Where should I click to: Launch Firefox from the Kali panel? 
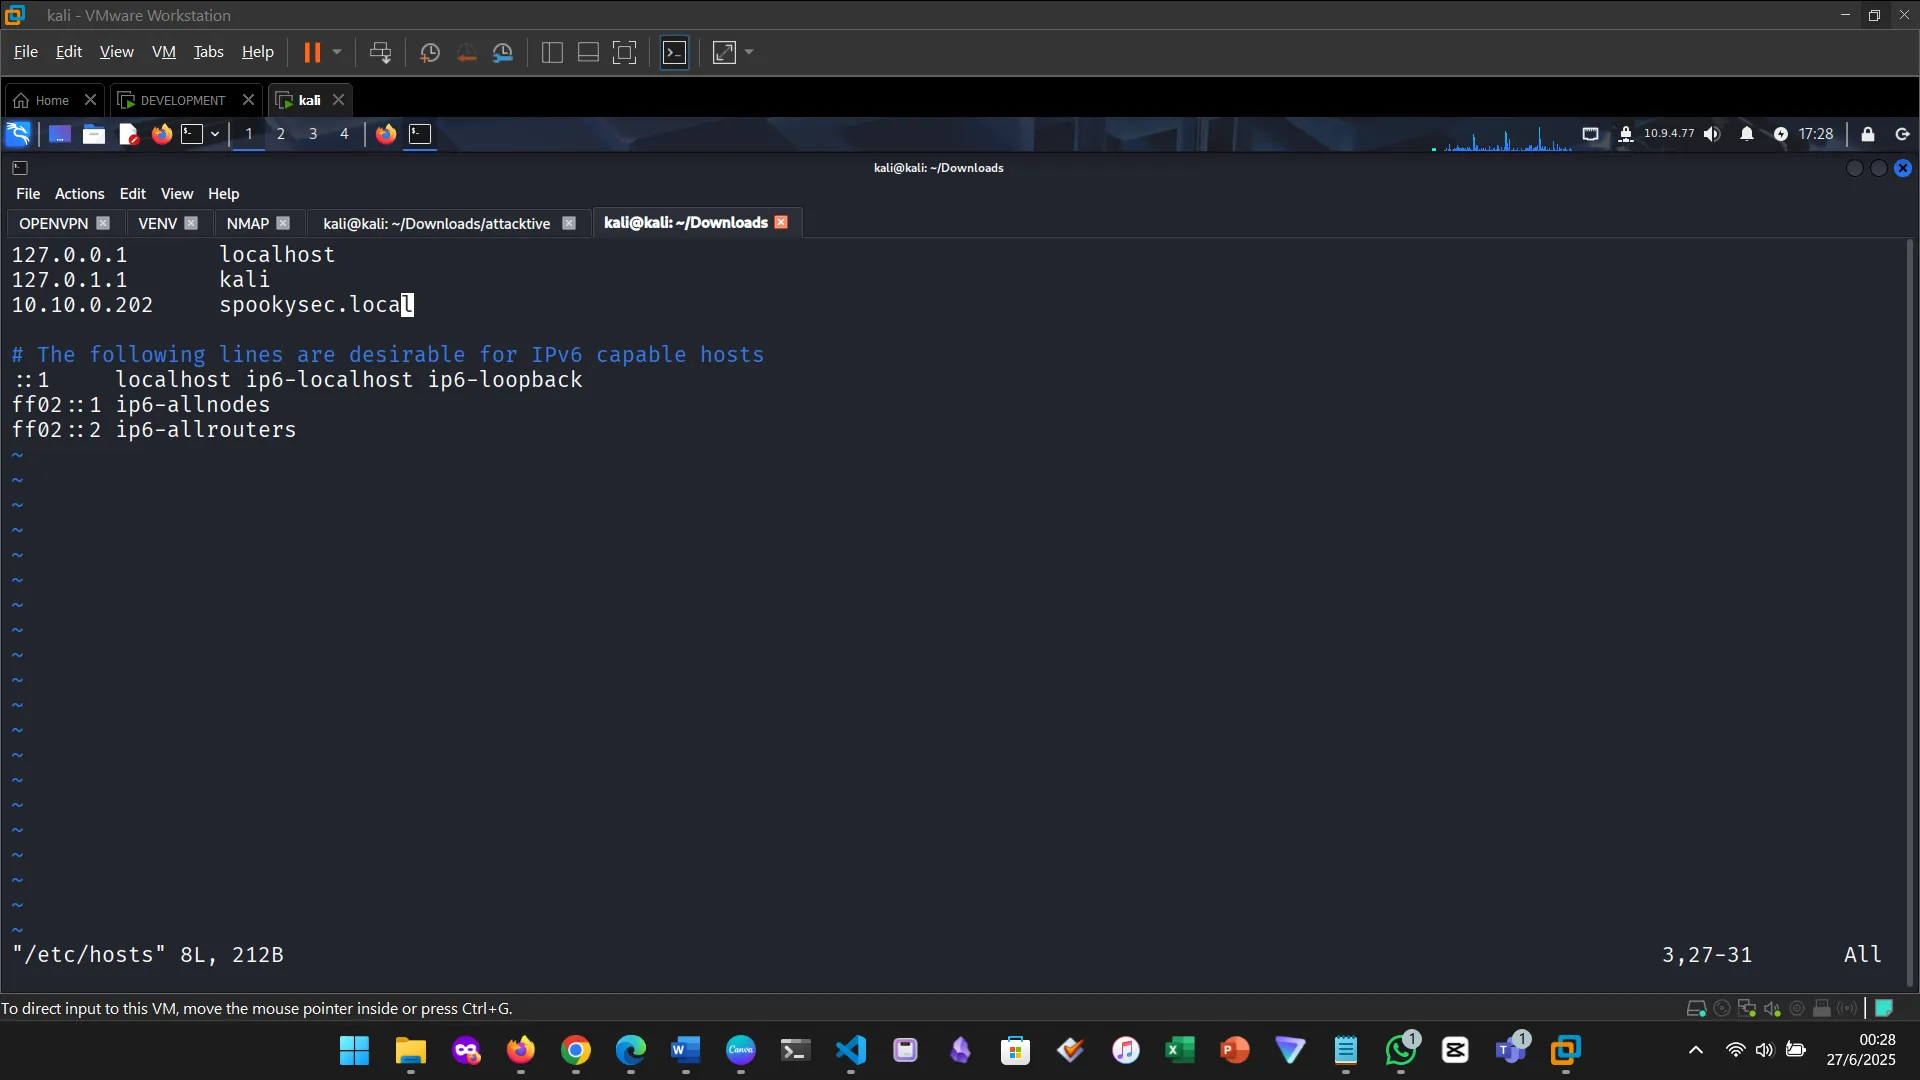coord(162,133)
